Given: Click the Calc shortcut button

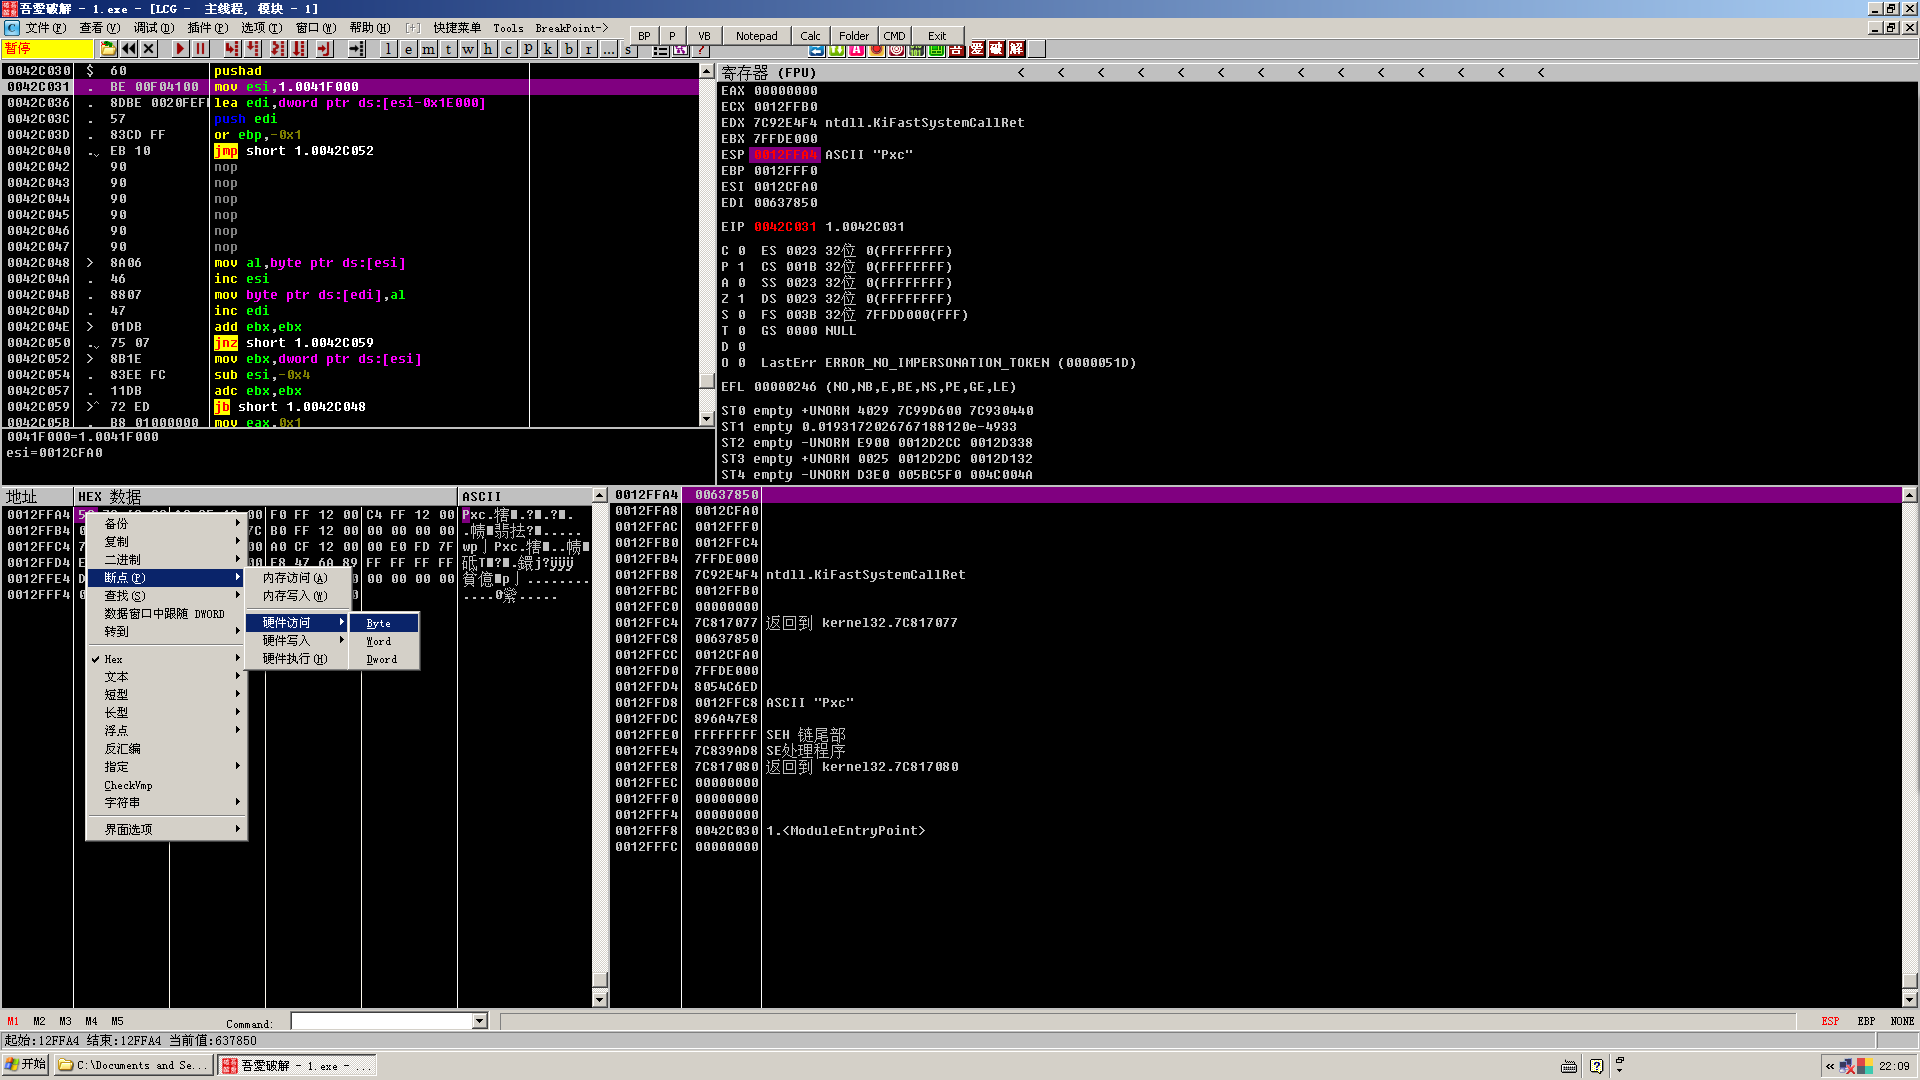Looking at the screenshot, I should [x=810, y=36].
